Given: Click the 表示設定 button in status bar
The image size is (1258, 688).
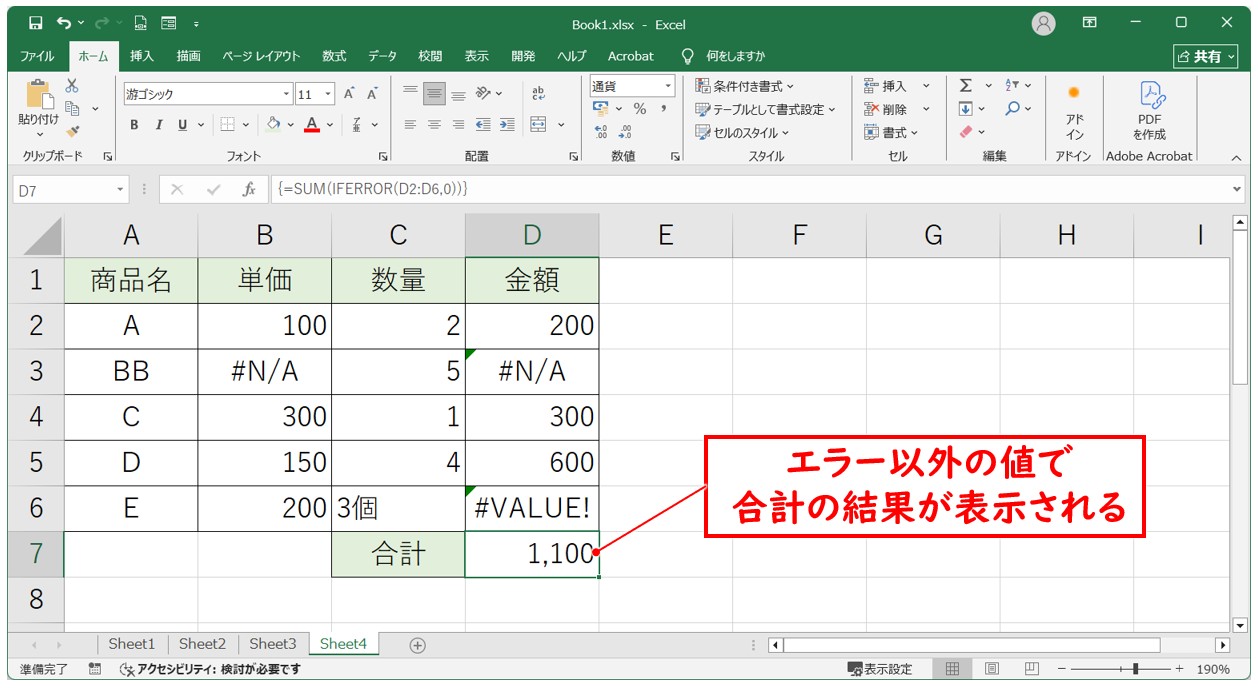Looking at the screenshot, I should pyautogui.click(x=880, y=669).
